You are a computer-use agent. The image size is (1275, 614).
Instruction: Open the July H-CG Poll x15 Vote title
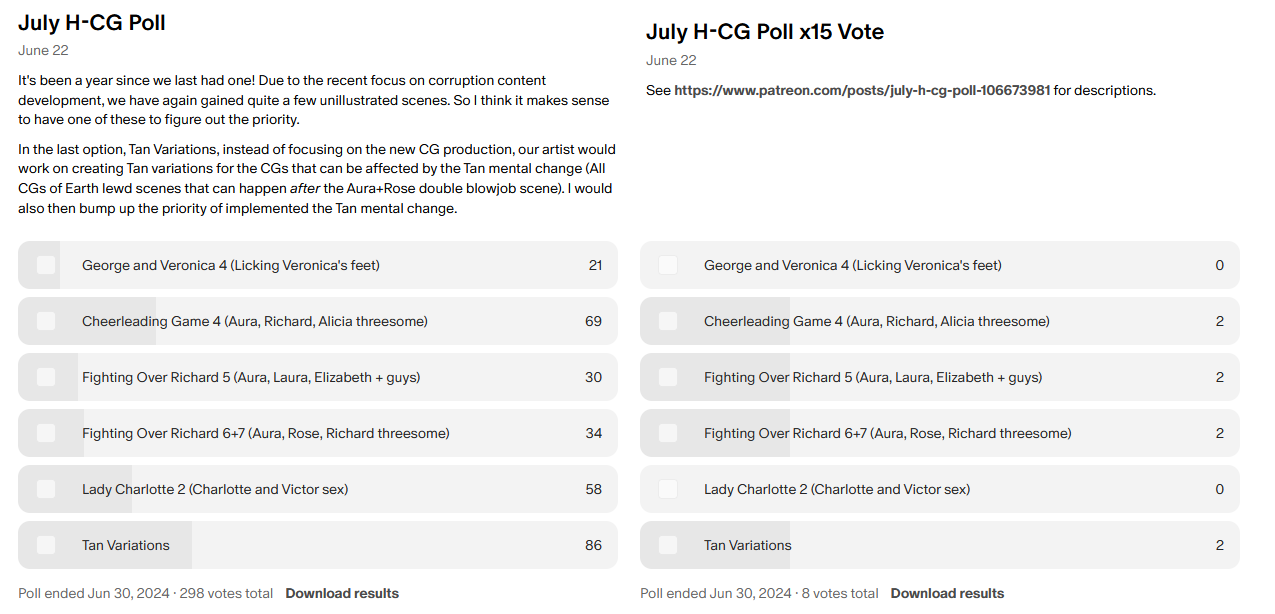click(x=765, y=32)
